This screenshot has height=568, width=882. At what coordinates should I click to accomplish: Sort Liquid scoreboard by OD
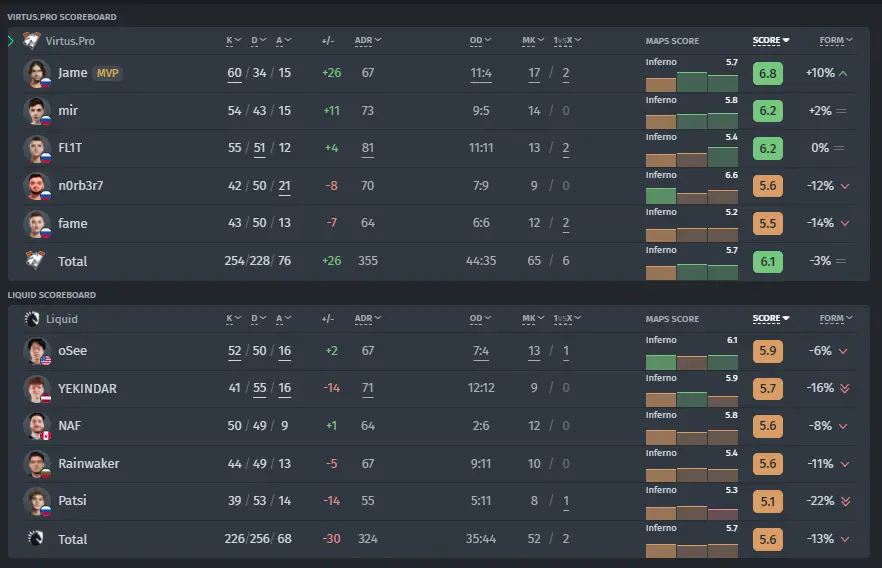point(480,318)
